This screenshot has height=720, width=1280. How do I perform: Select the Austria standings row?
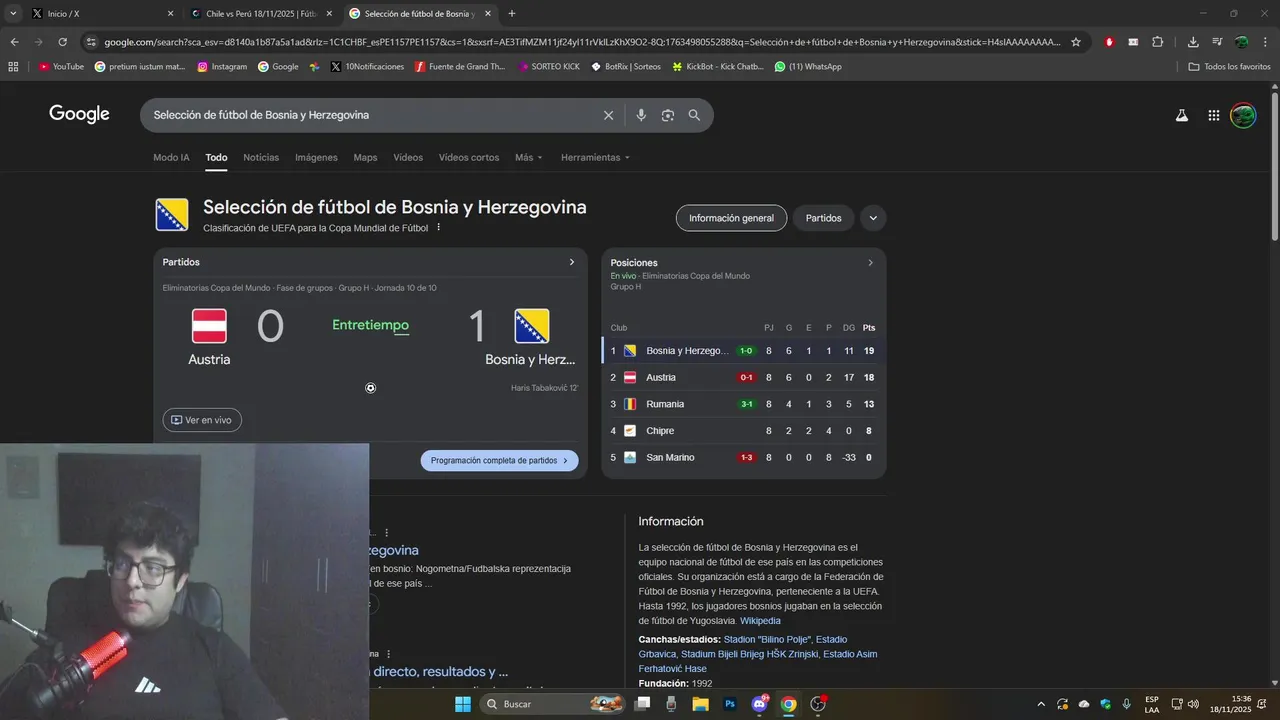click(744, 378)
